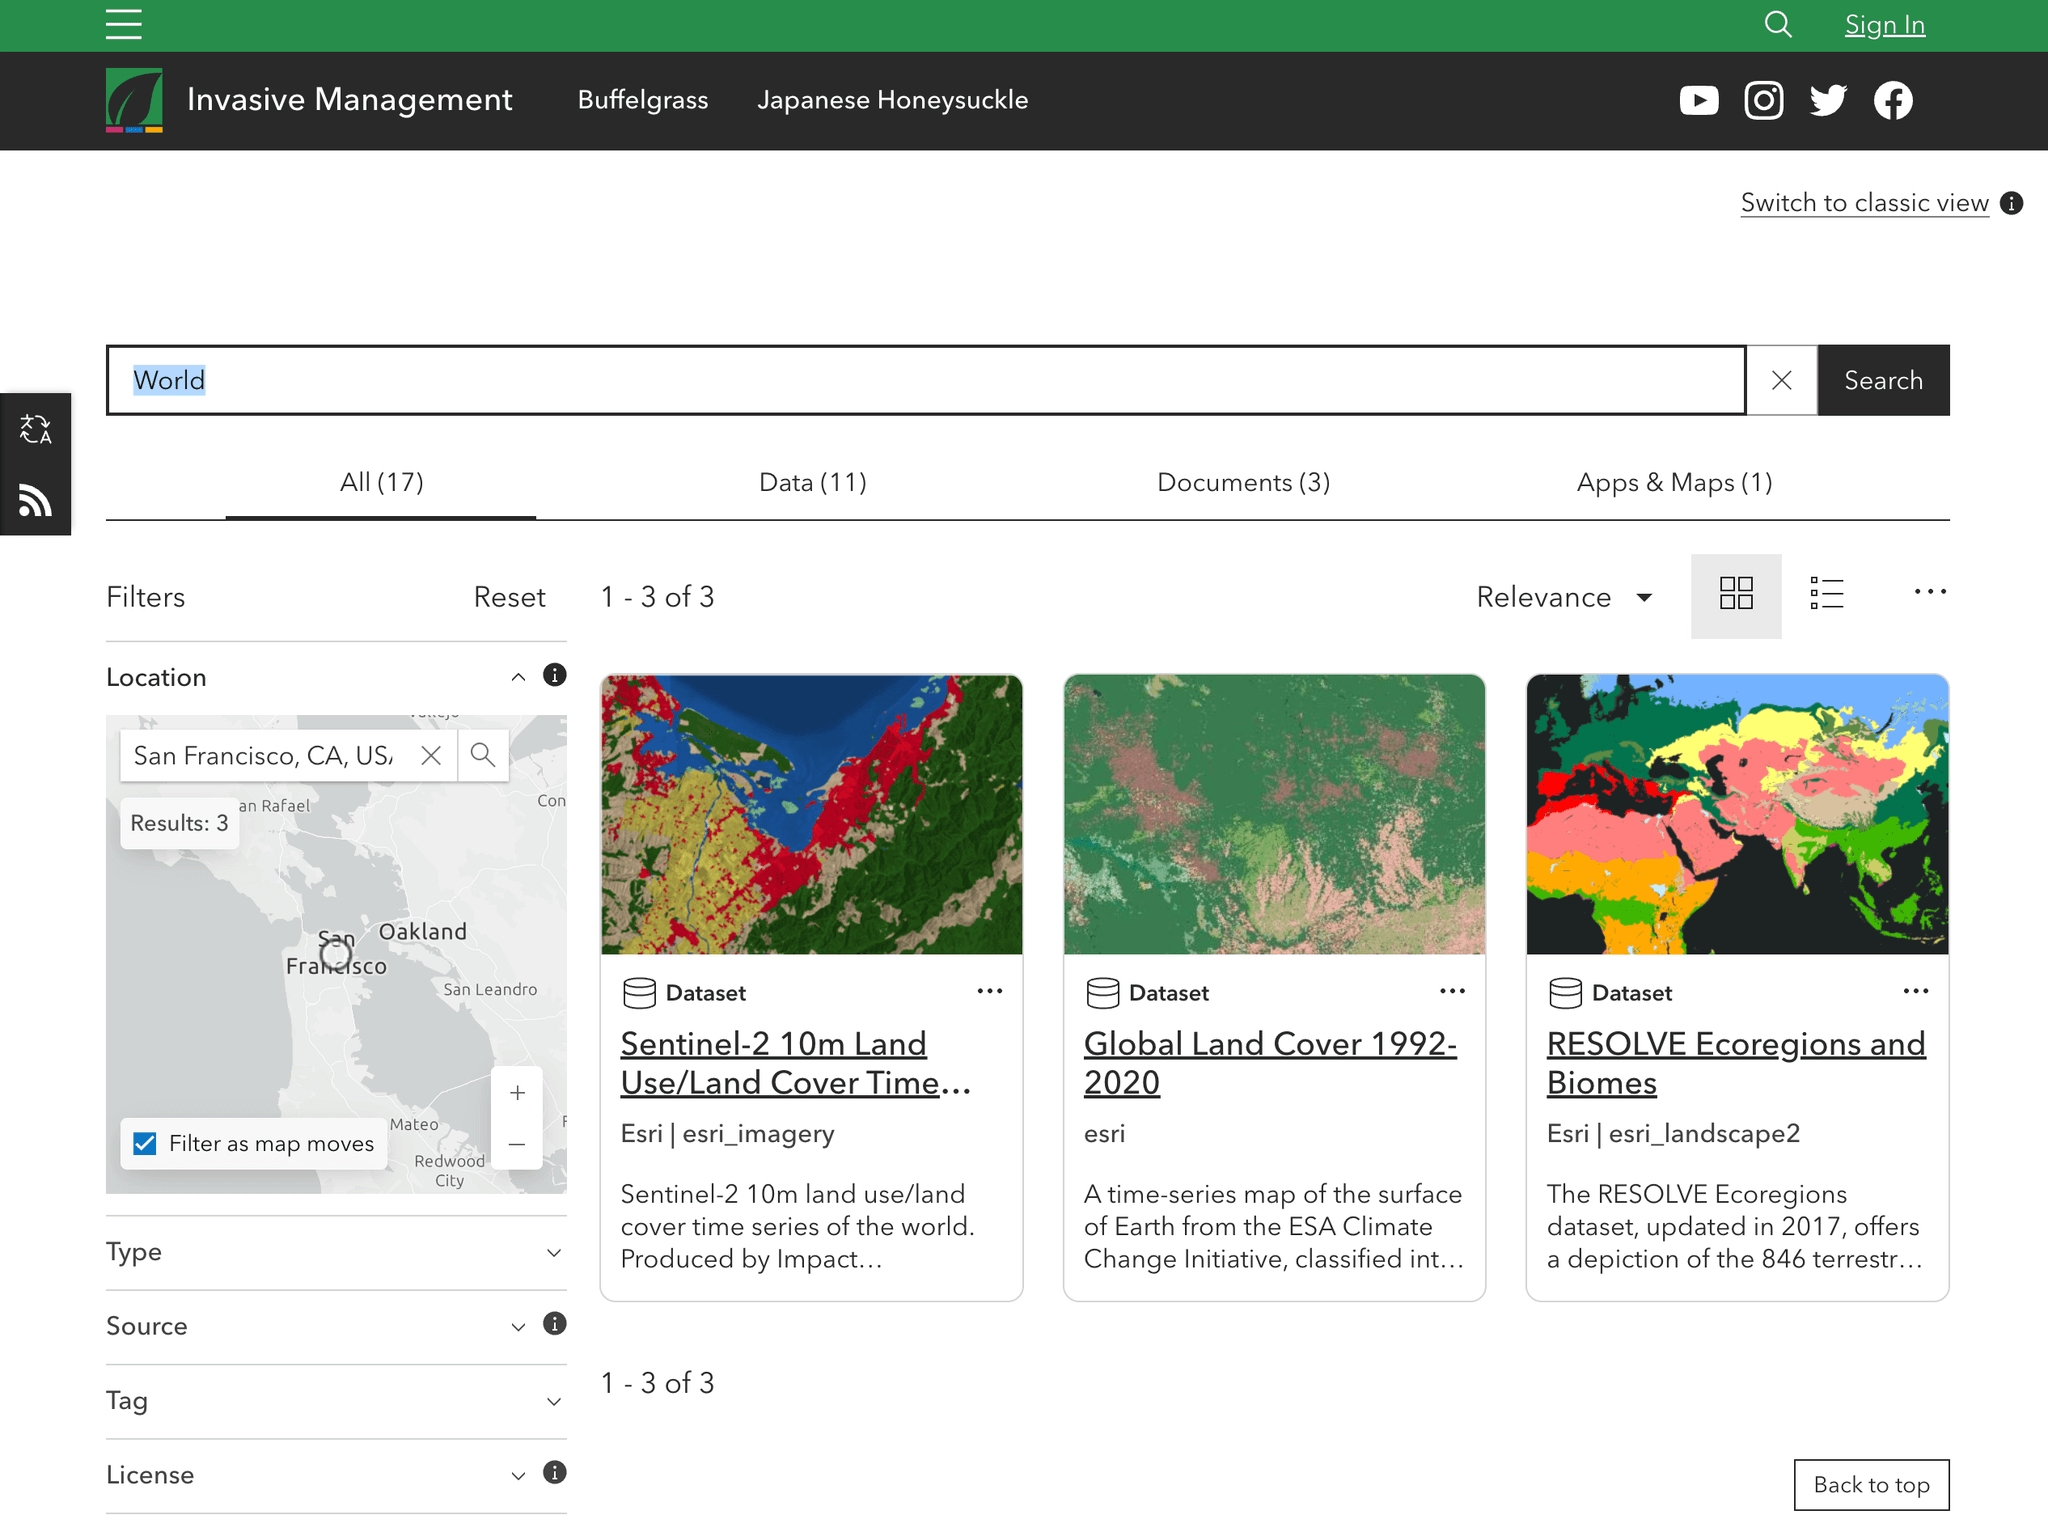Click the Instagram icon in the header

coord(1763,100)
